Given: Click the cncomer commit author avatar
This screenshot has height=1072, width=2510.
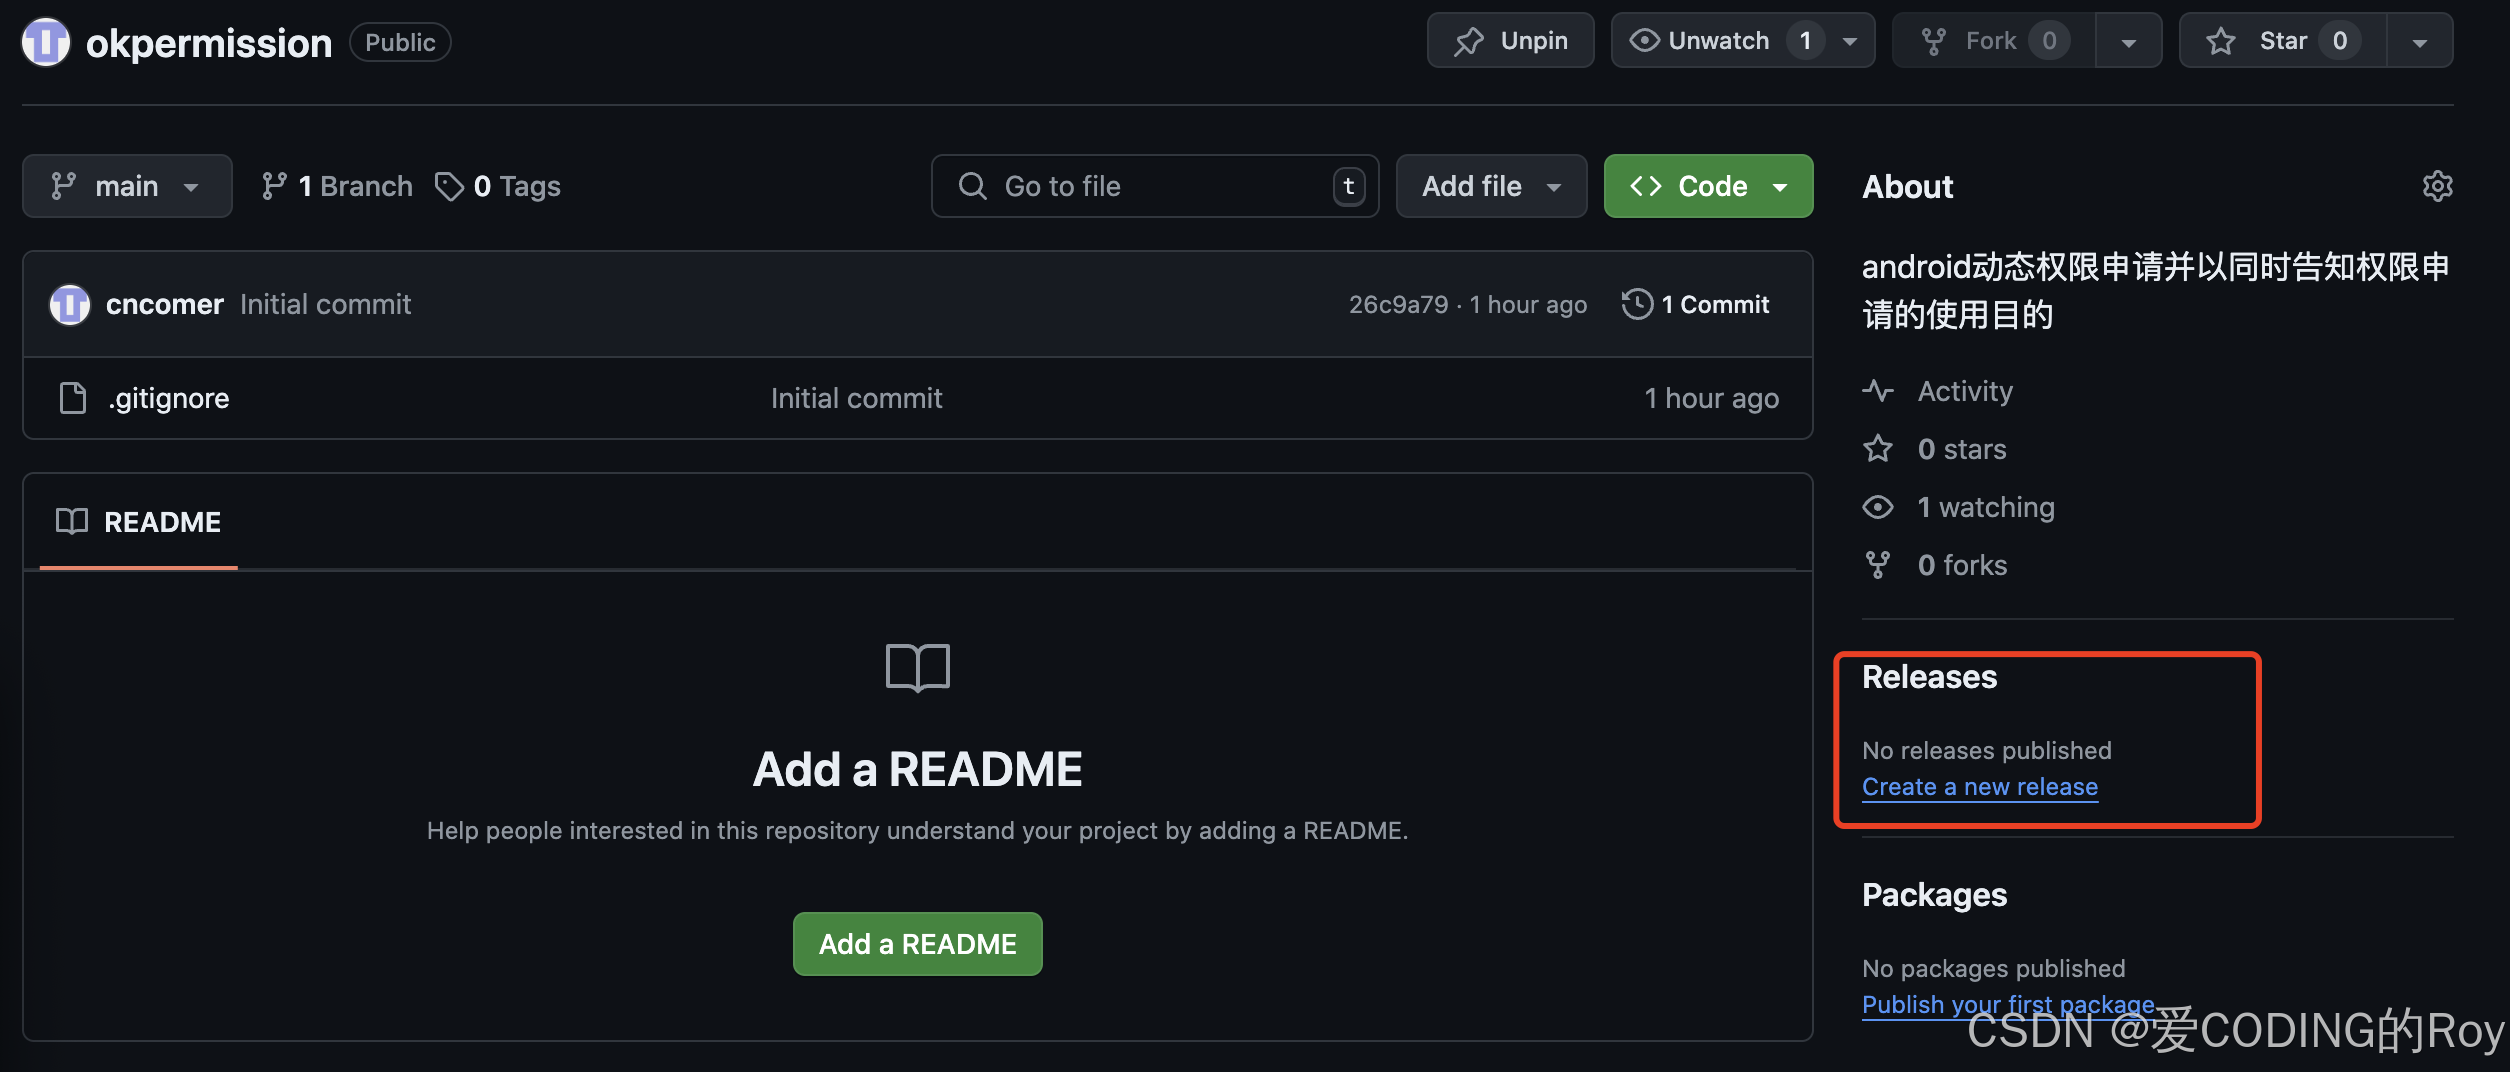Looking at the screenshot, I should [x=70, y=304].
